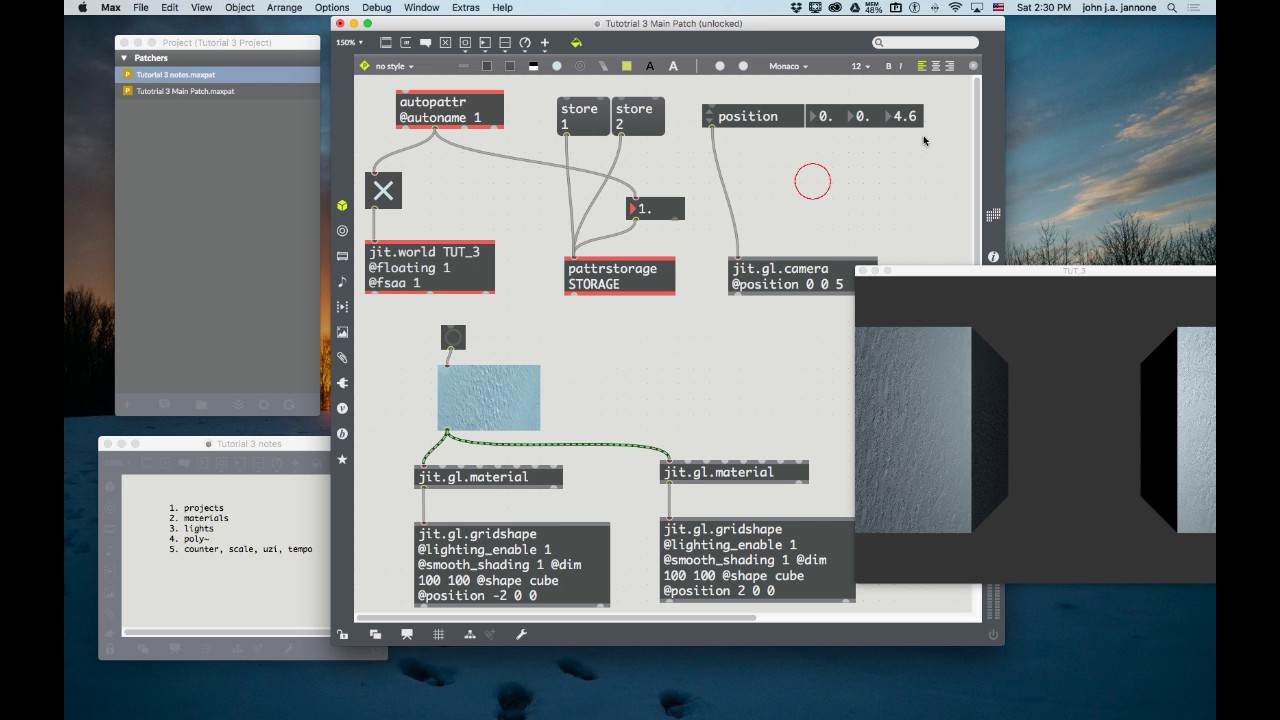
Task: Click the float number box showing 1.
Action: coord(656,209)
